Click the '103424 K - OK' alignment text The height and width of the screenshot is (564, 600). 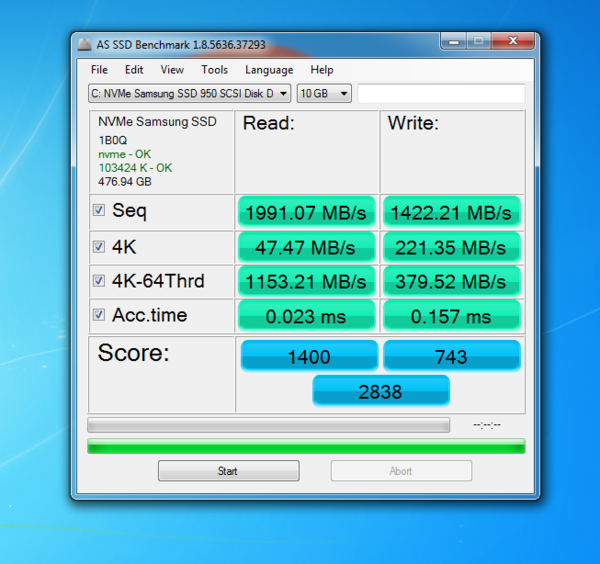click(x=135, y=168)
